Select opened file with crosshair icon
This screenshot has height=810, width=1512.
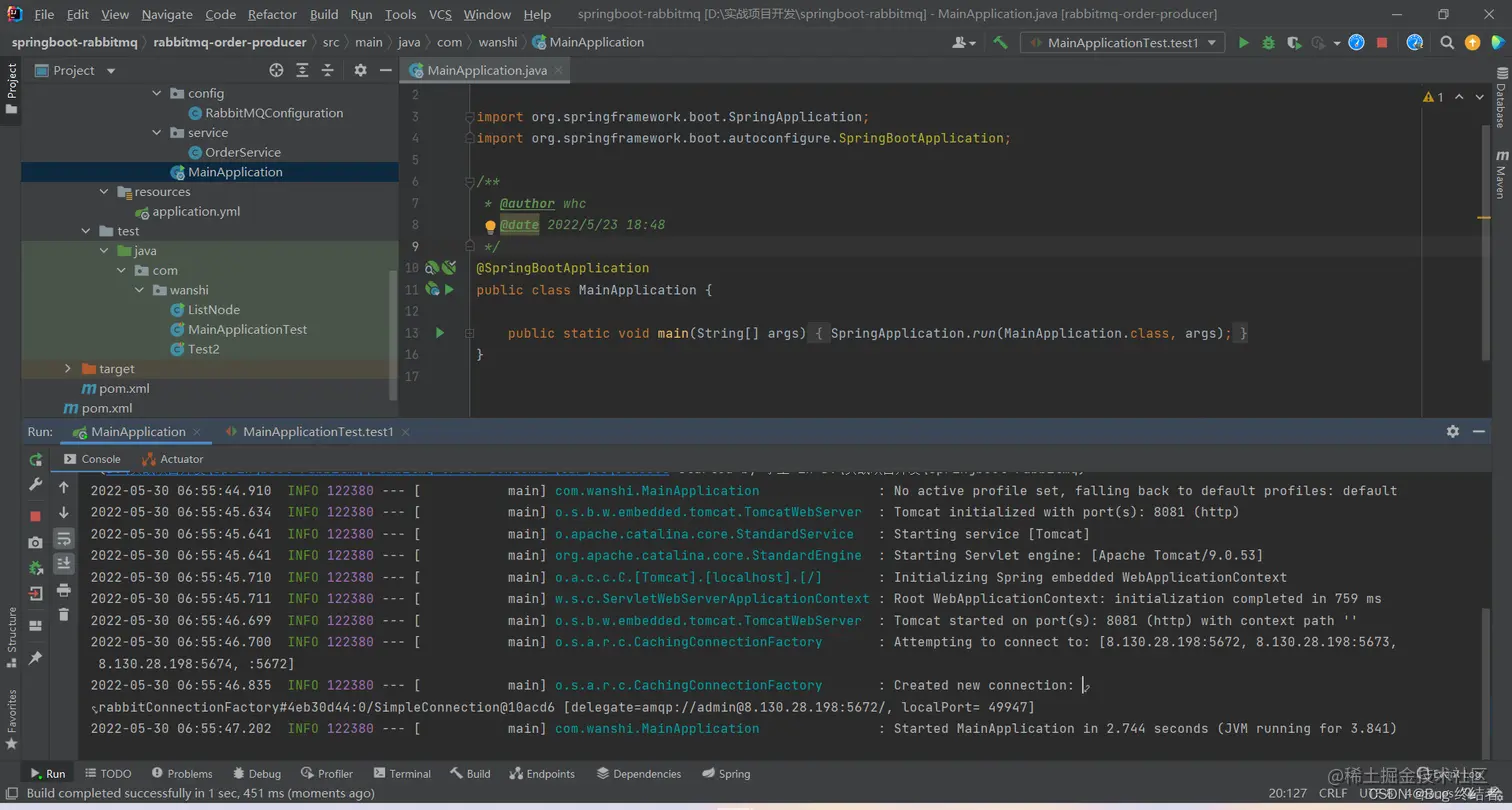(277, 70)
